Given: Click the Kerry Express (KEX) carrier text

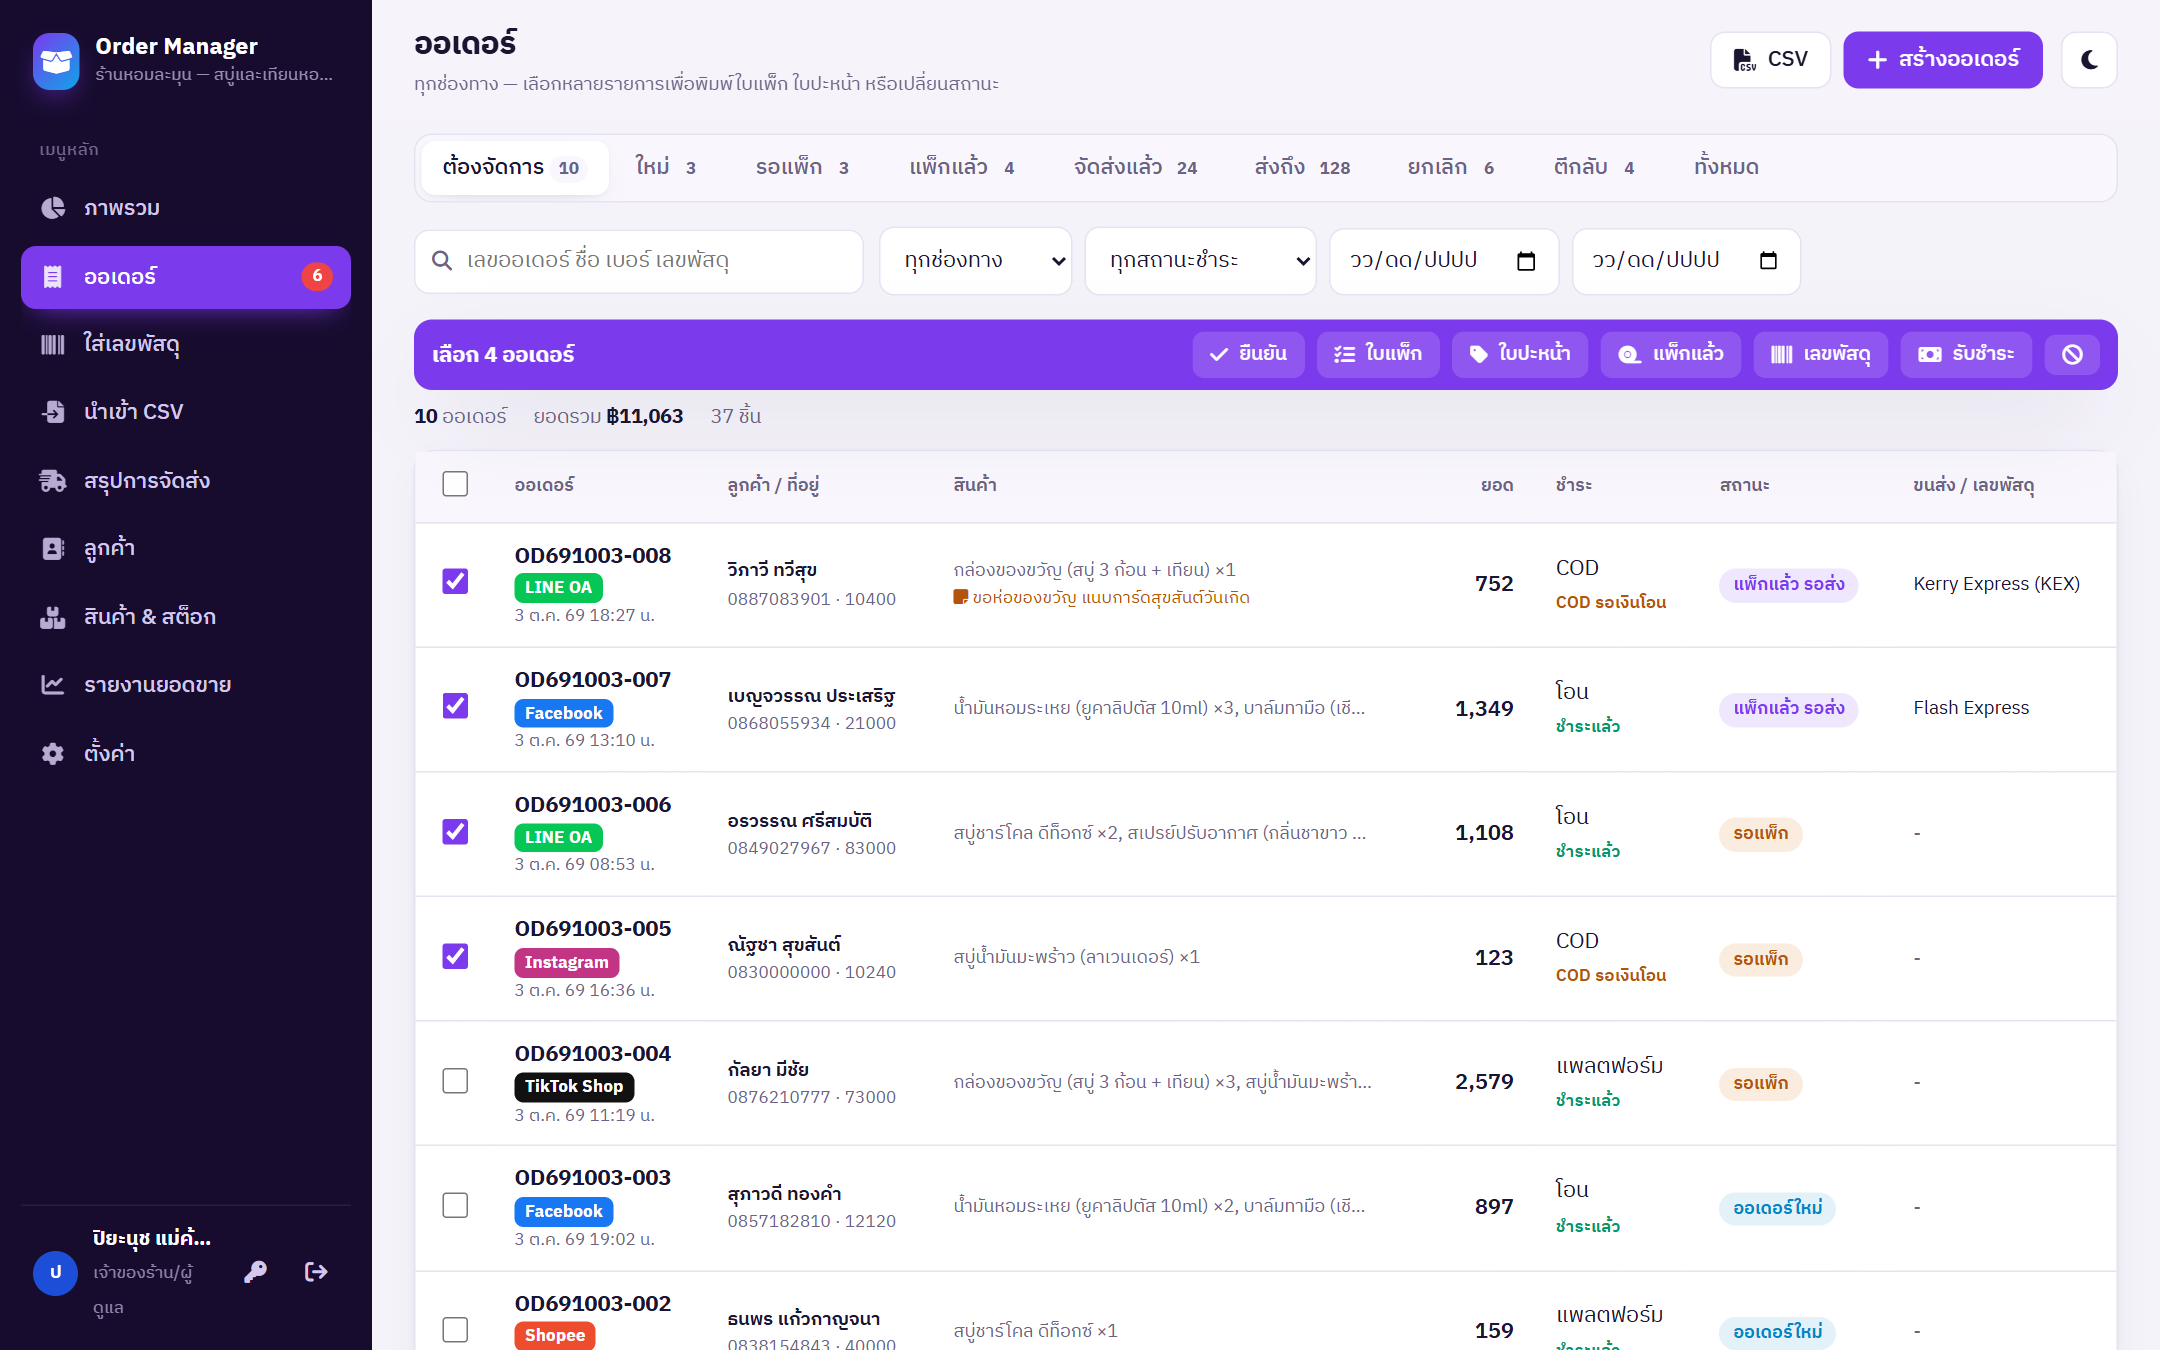Looking at the screenshot, I should tap(1996, 584).
